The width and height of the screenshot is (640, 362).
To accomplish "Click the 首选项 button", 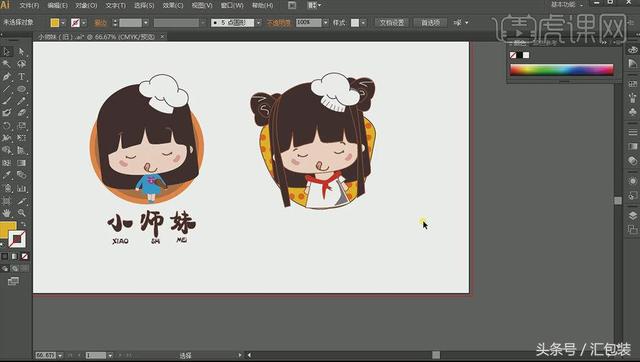I will point(430,23).
